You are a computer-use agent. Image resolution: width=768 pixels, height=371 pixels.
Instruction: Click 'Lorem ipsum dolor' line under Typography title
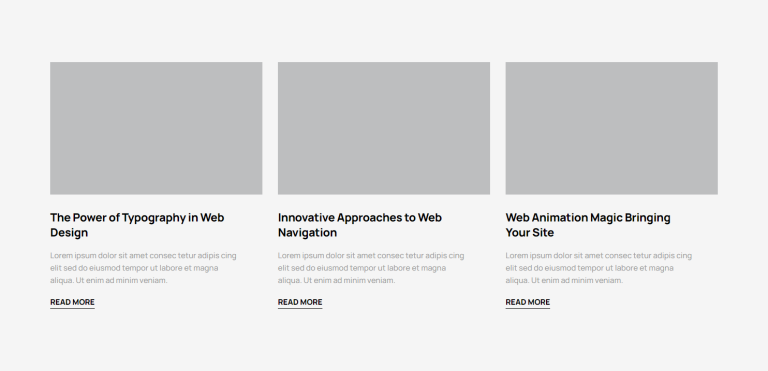(143, 255)
